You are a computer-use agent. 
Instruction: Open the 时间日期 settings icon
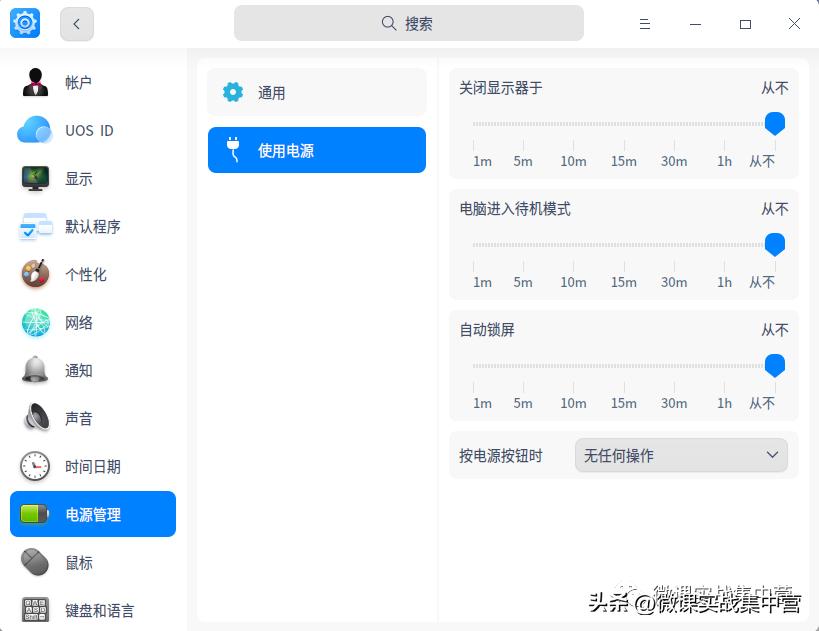tap(36, 466)
